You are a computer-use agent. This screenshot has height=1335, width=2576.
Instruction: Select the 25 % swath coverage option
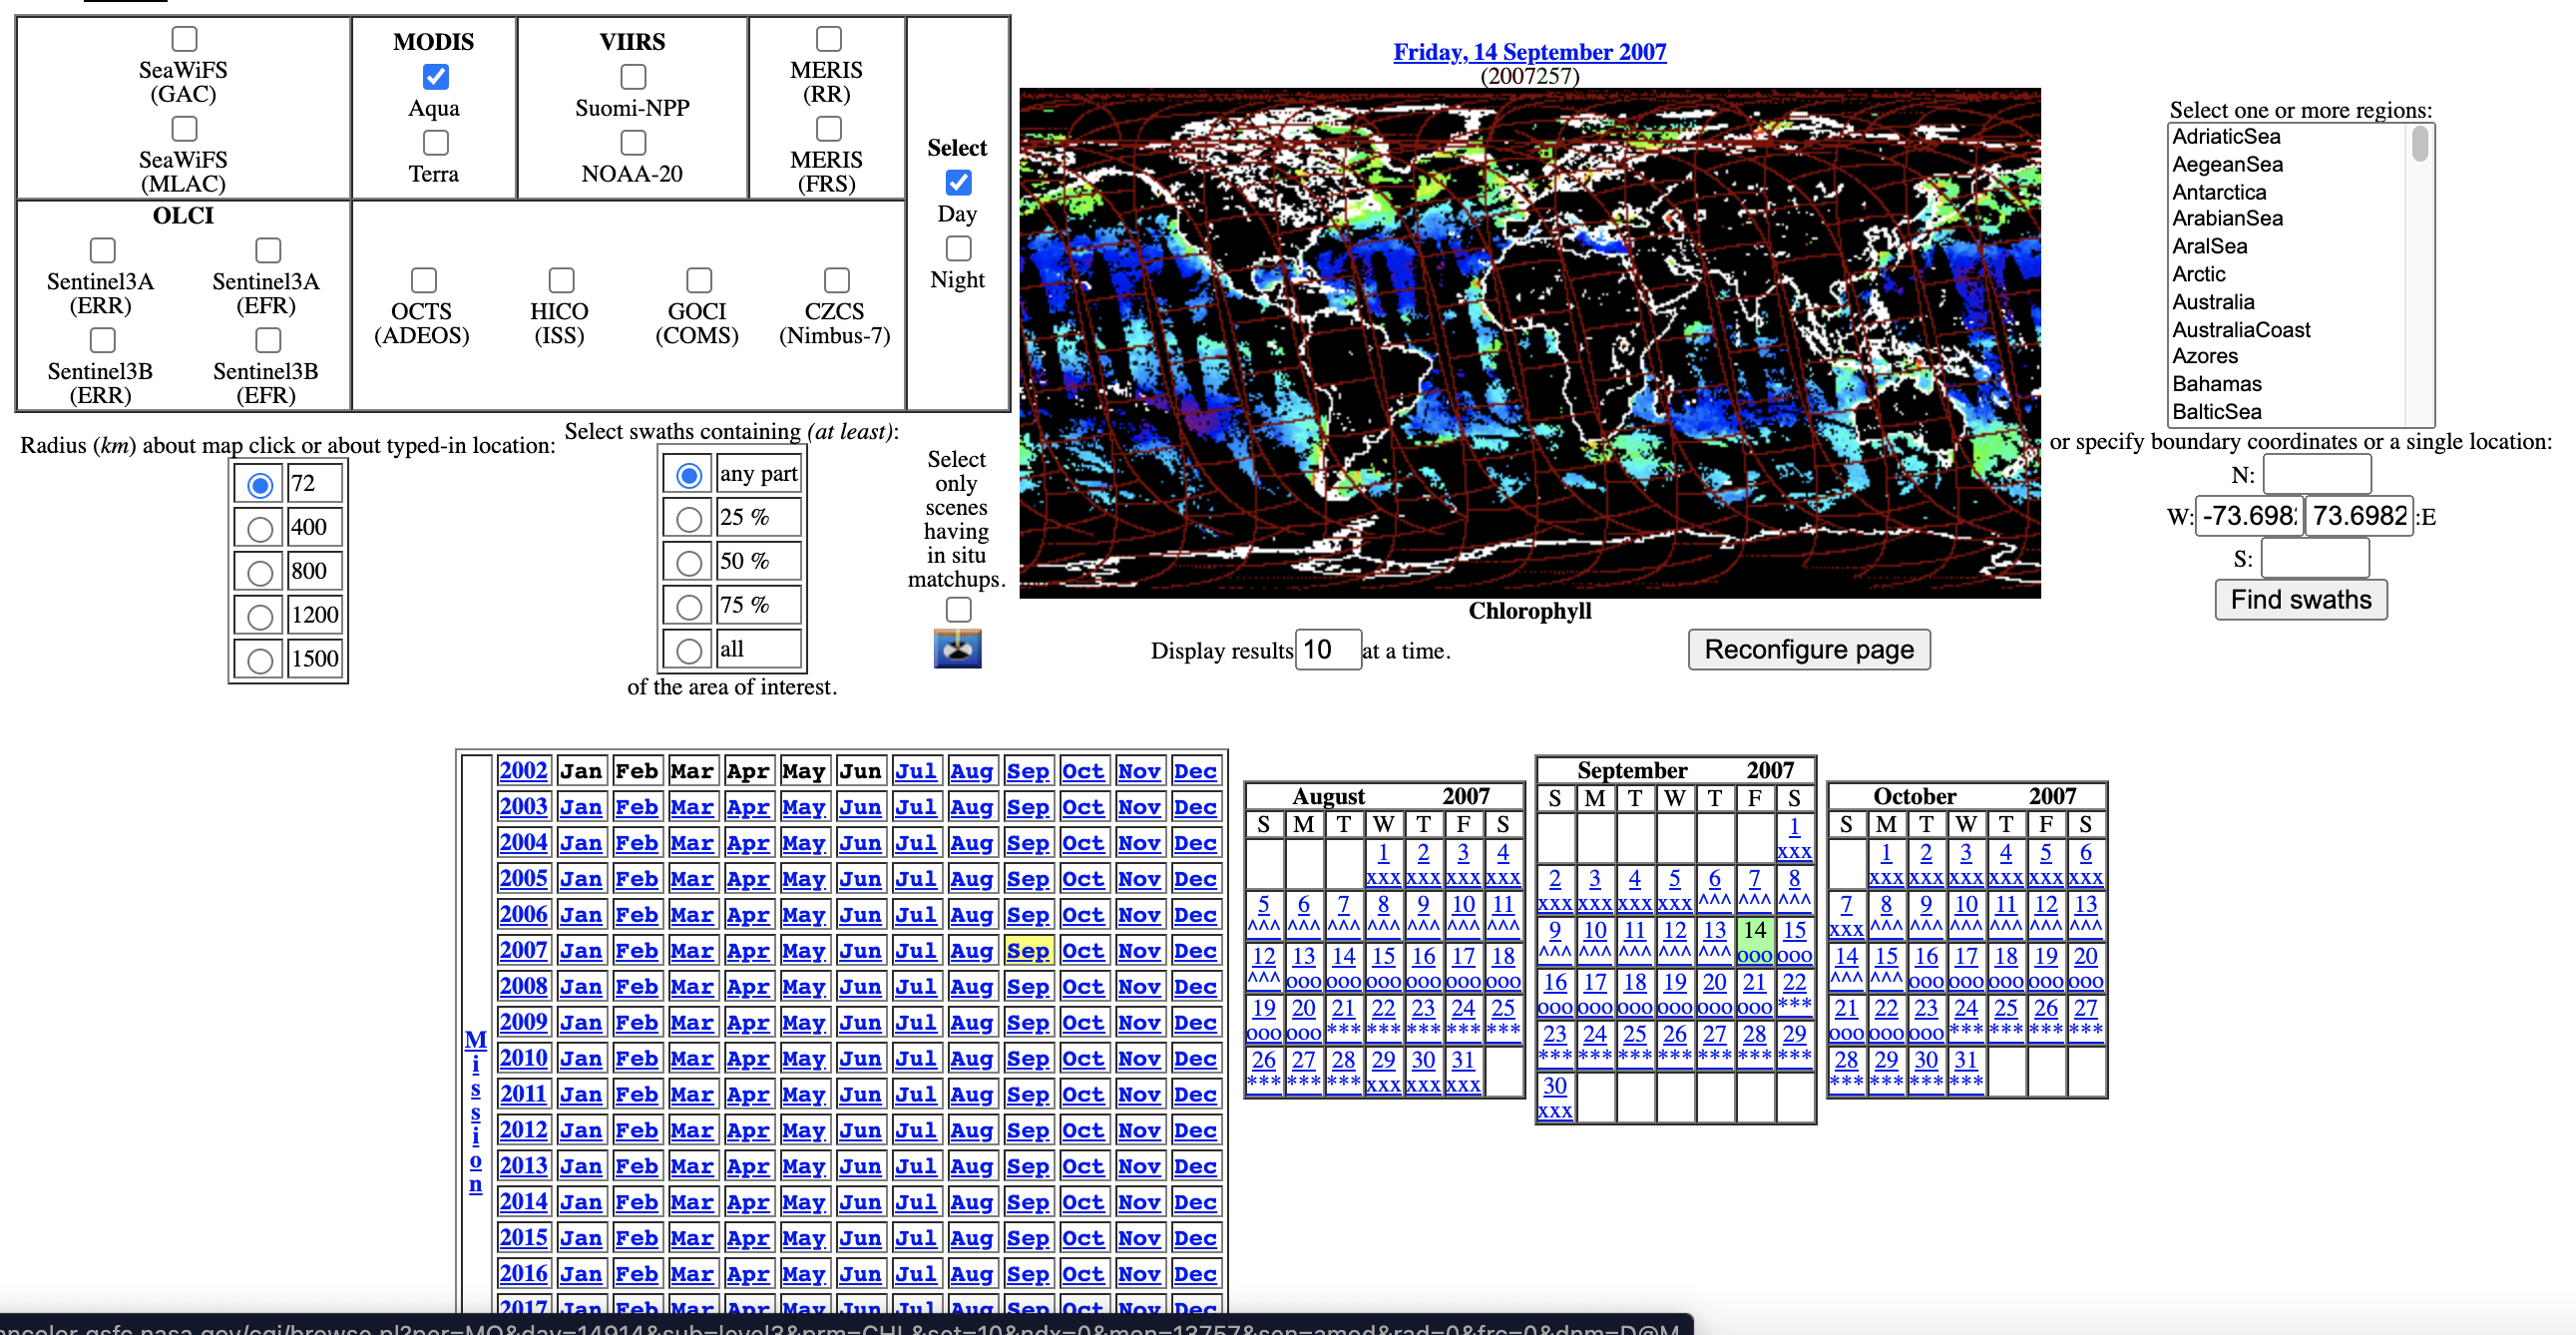688,519
